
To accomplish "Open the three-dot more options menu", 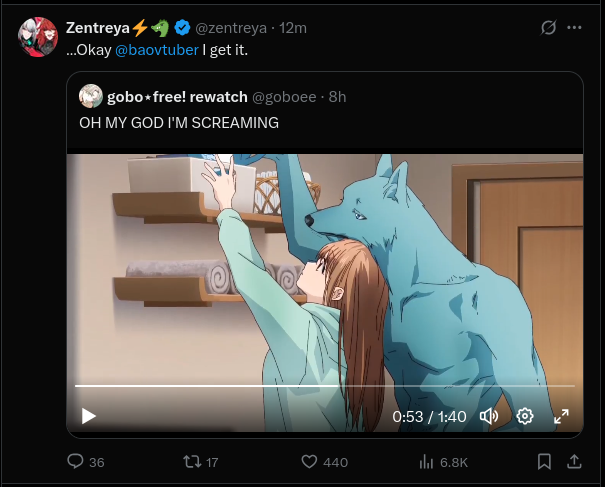I will pyautogui.click(x=574, y=27).
